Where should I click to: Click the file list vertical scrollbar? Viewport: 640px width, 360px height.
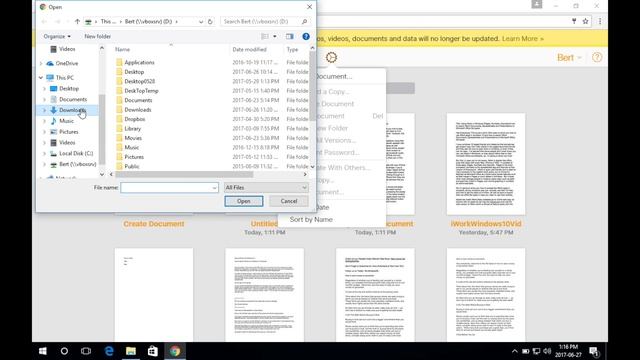tap(312, 86)
